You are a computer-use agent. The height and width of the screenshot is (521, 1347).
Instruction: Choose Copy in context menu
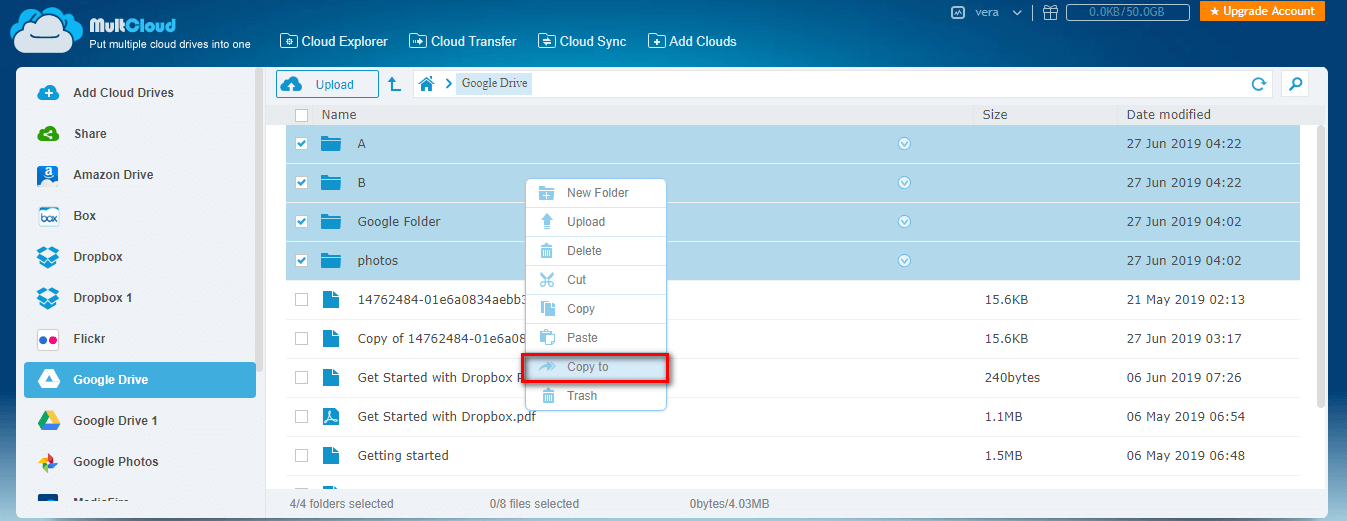[x=596, y=309]
